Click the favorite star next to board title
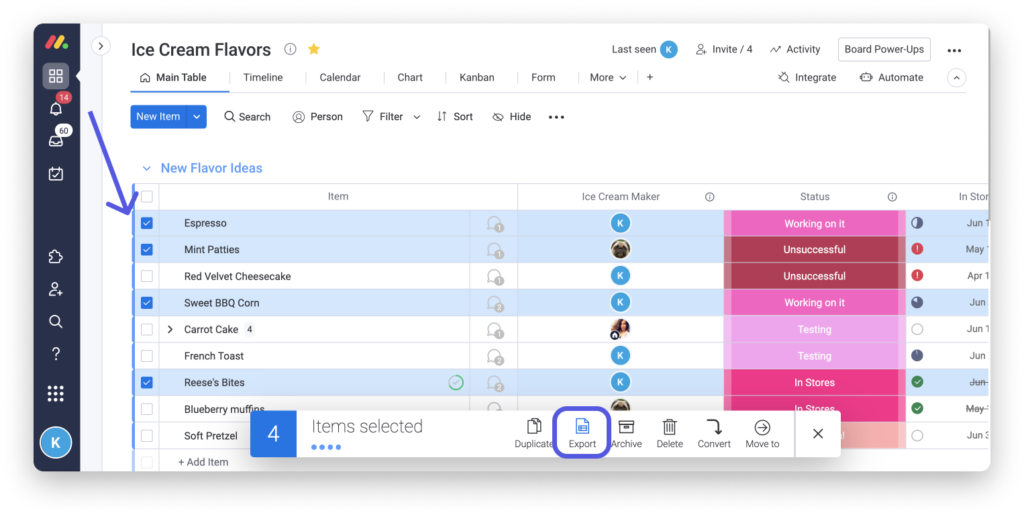The width and height of the screenshot is (1024, 515). [x=314, y=49]
